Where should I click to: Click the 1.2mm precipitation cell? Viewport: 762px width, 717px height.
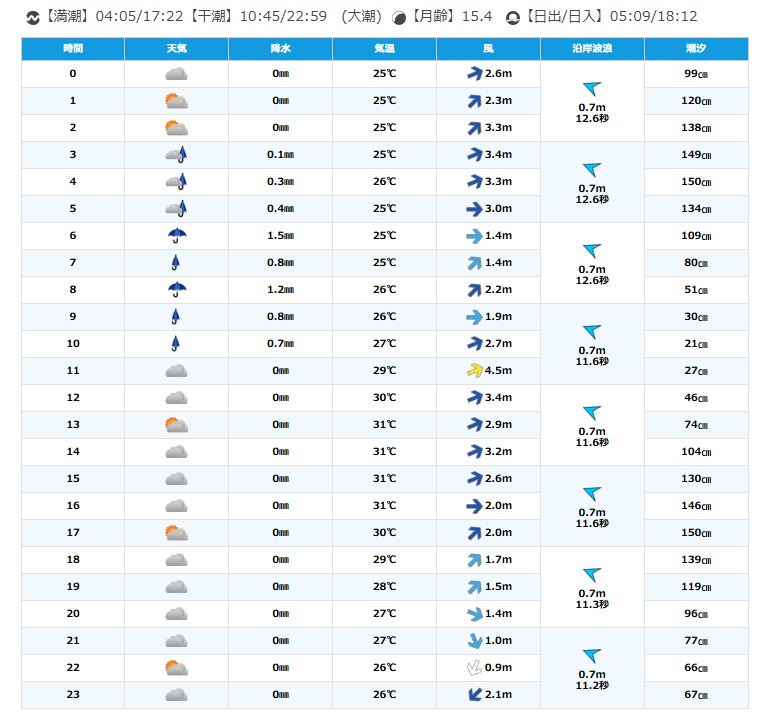tap(280, 290)
